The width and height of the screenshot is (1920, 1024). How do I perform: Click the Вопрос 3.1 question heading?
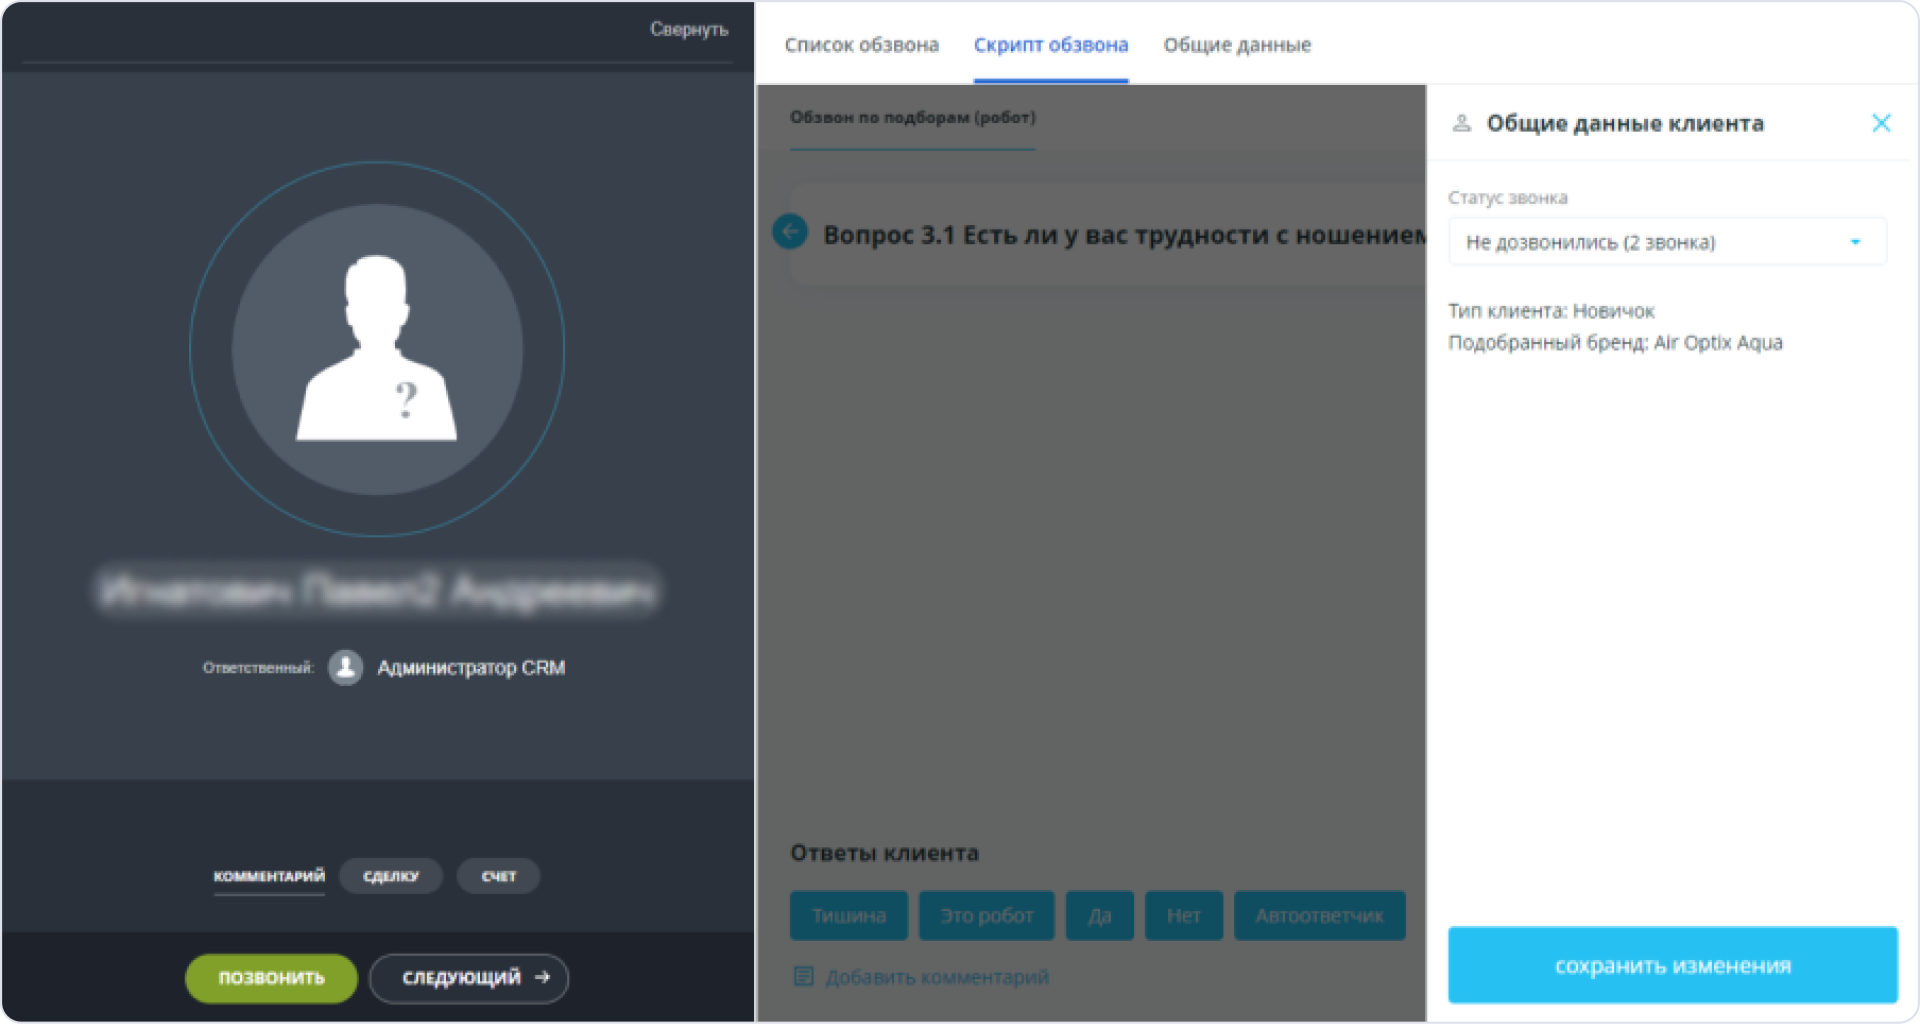point(1124,235)
